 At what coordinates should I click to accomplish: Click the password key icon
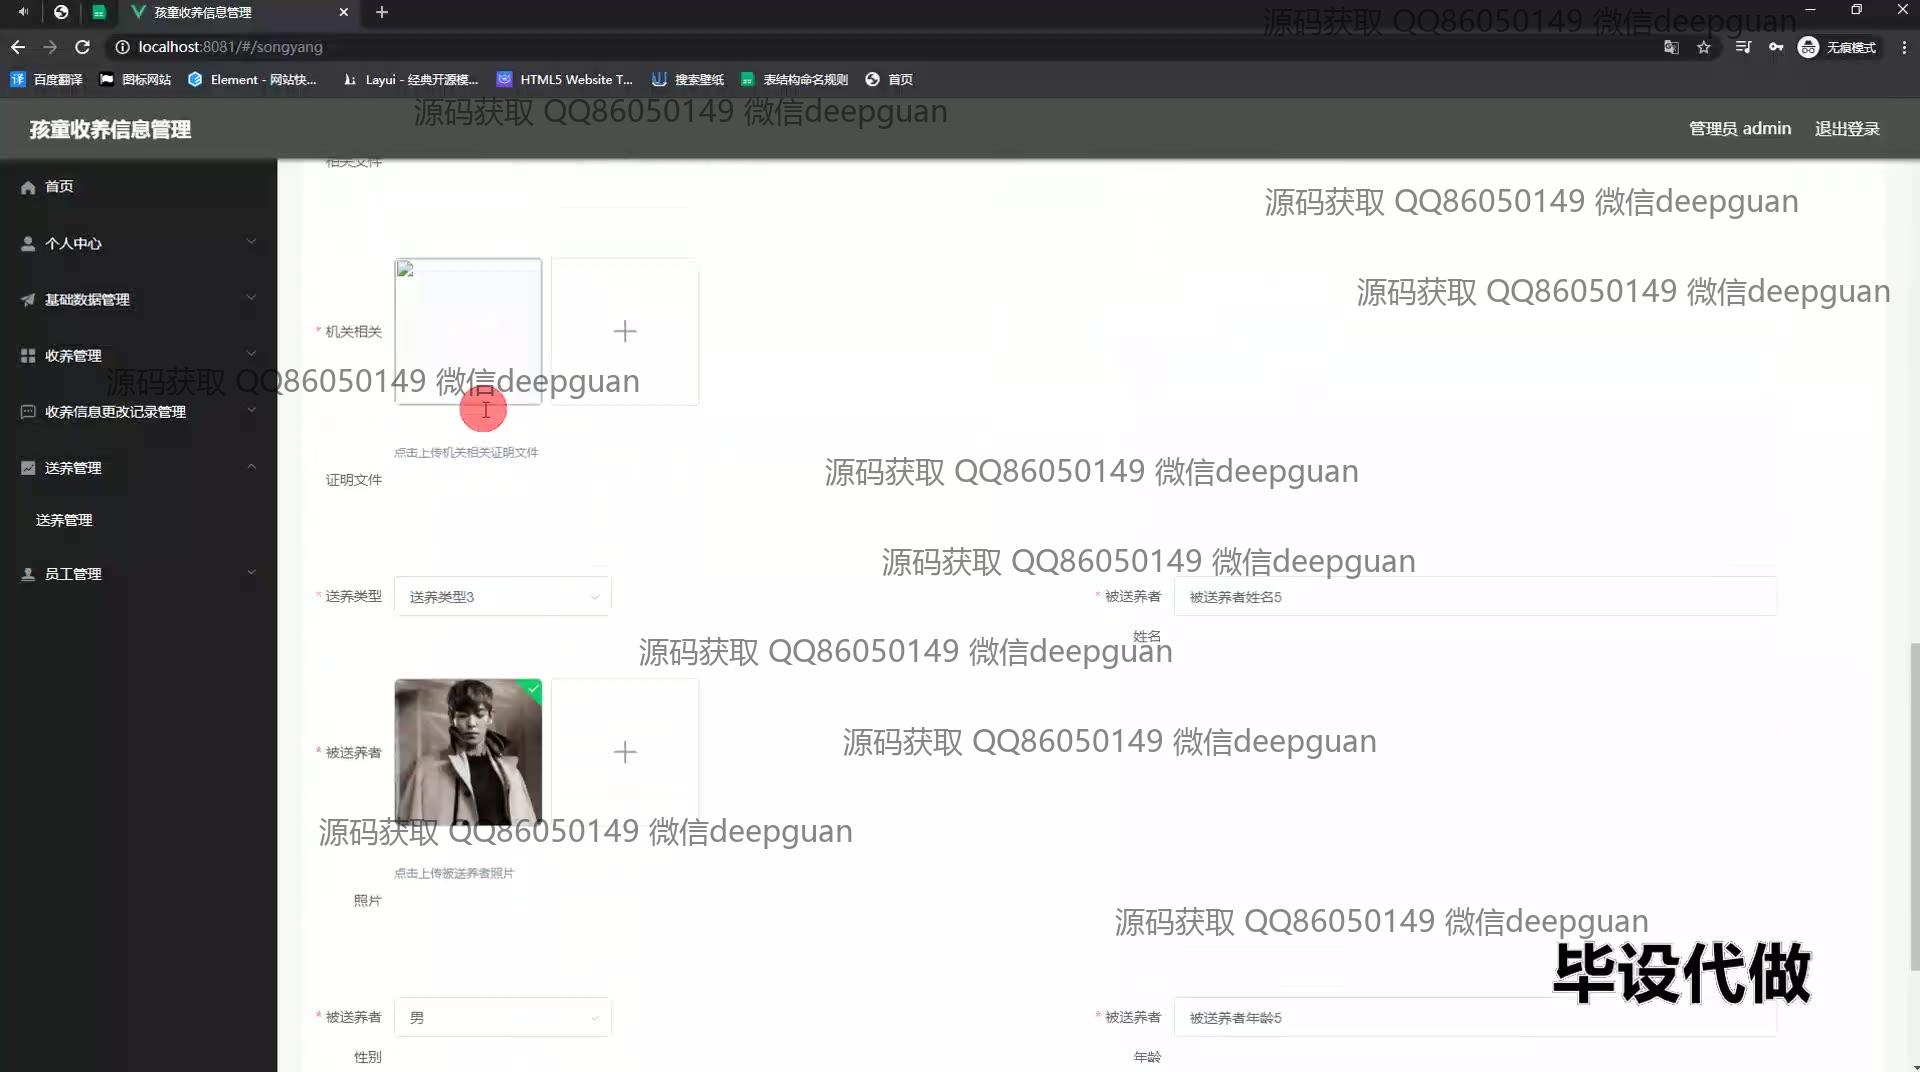tap(1776, 47)
